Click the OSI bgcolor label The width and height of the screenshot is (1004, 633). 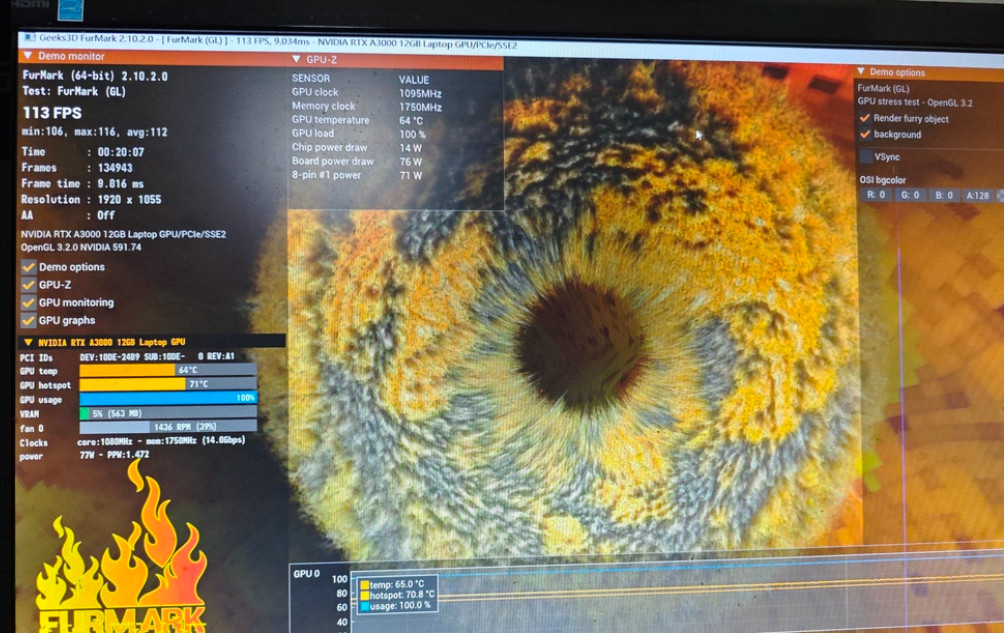click(882, 180)
